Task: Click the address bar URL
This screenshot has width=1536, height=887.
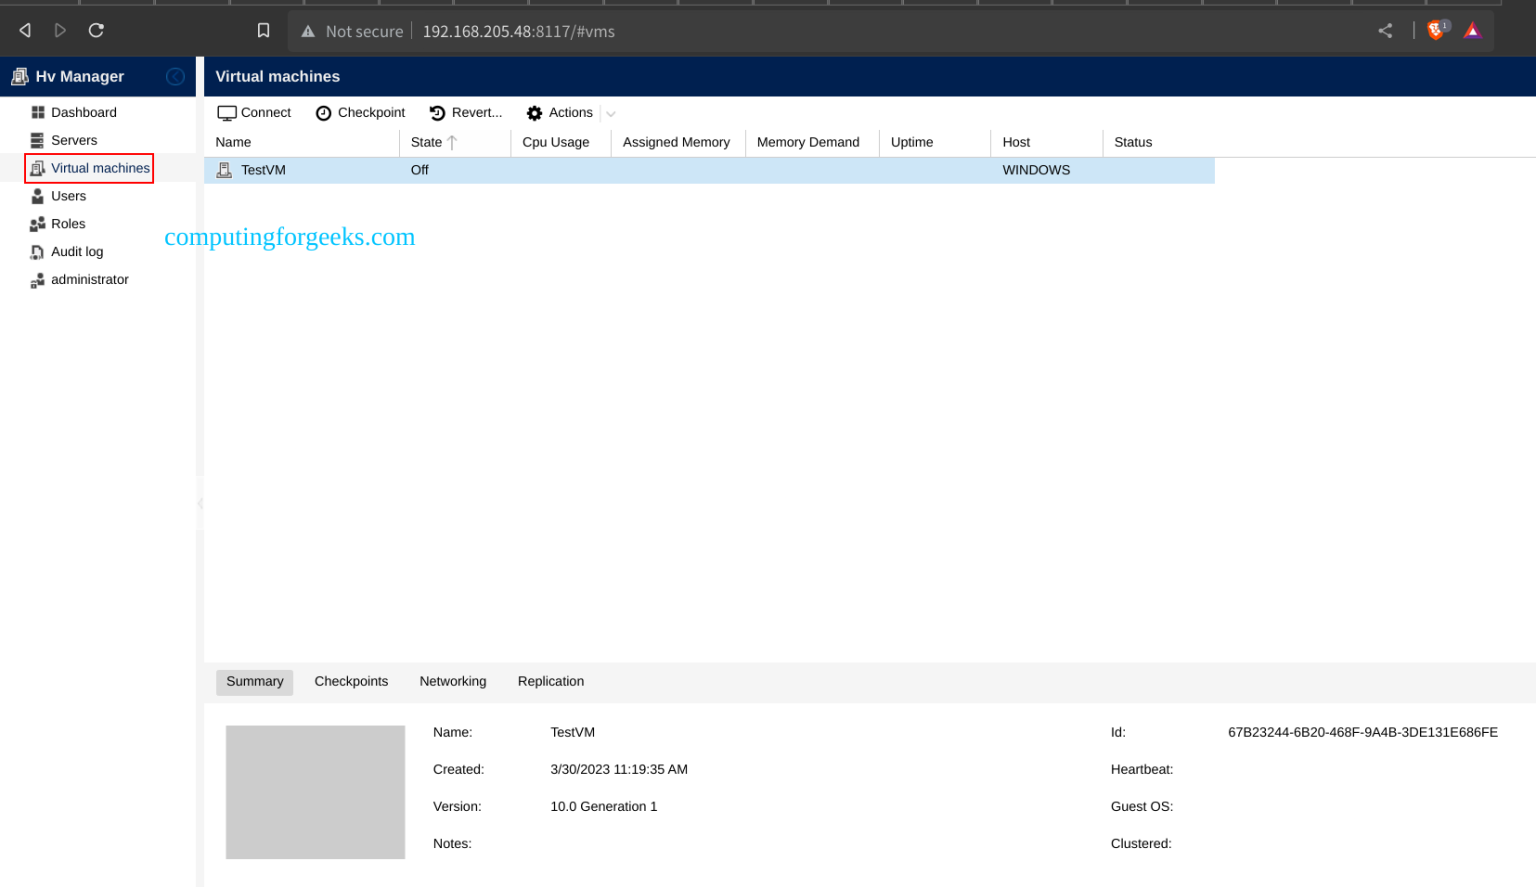Action: [x=518, y=31]
